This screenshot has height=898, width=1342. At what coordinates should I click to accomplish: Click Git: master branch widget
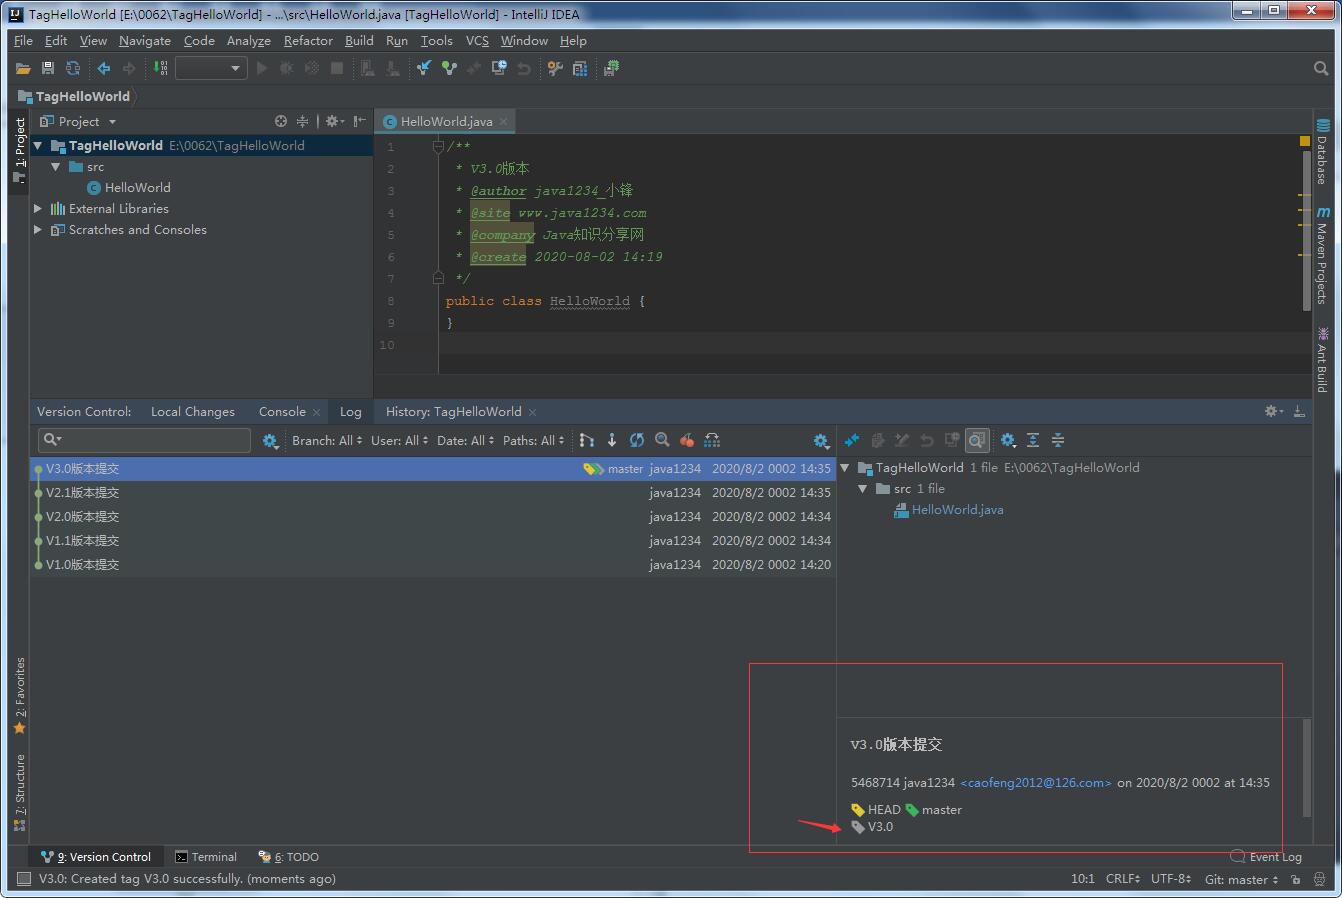pos(1241,879)
